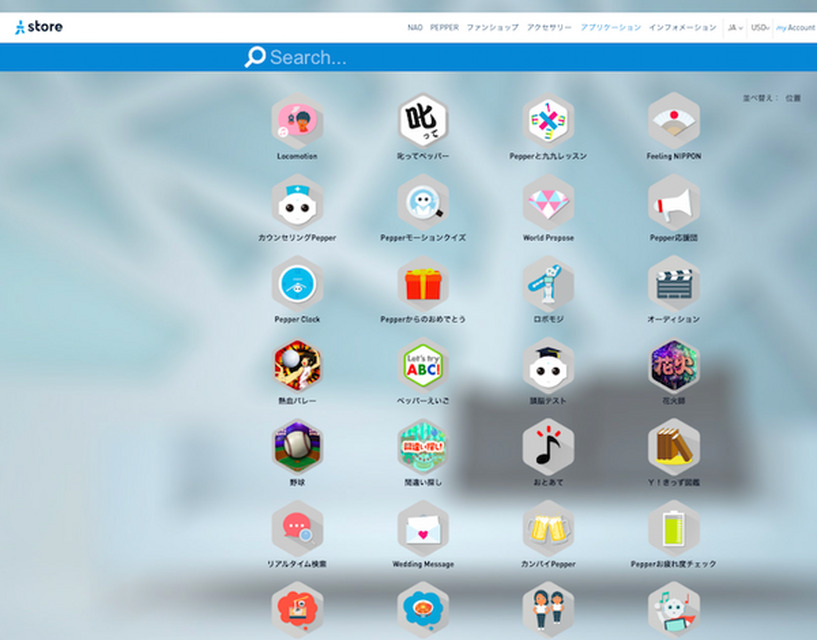Image resolution: width=817 pixels, height=640 pixels.
Task: Click the magnifying glass search icon
Action: [x=255, y=57]
